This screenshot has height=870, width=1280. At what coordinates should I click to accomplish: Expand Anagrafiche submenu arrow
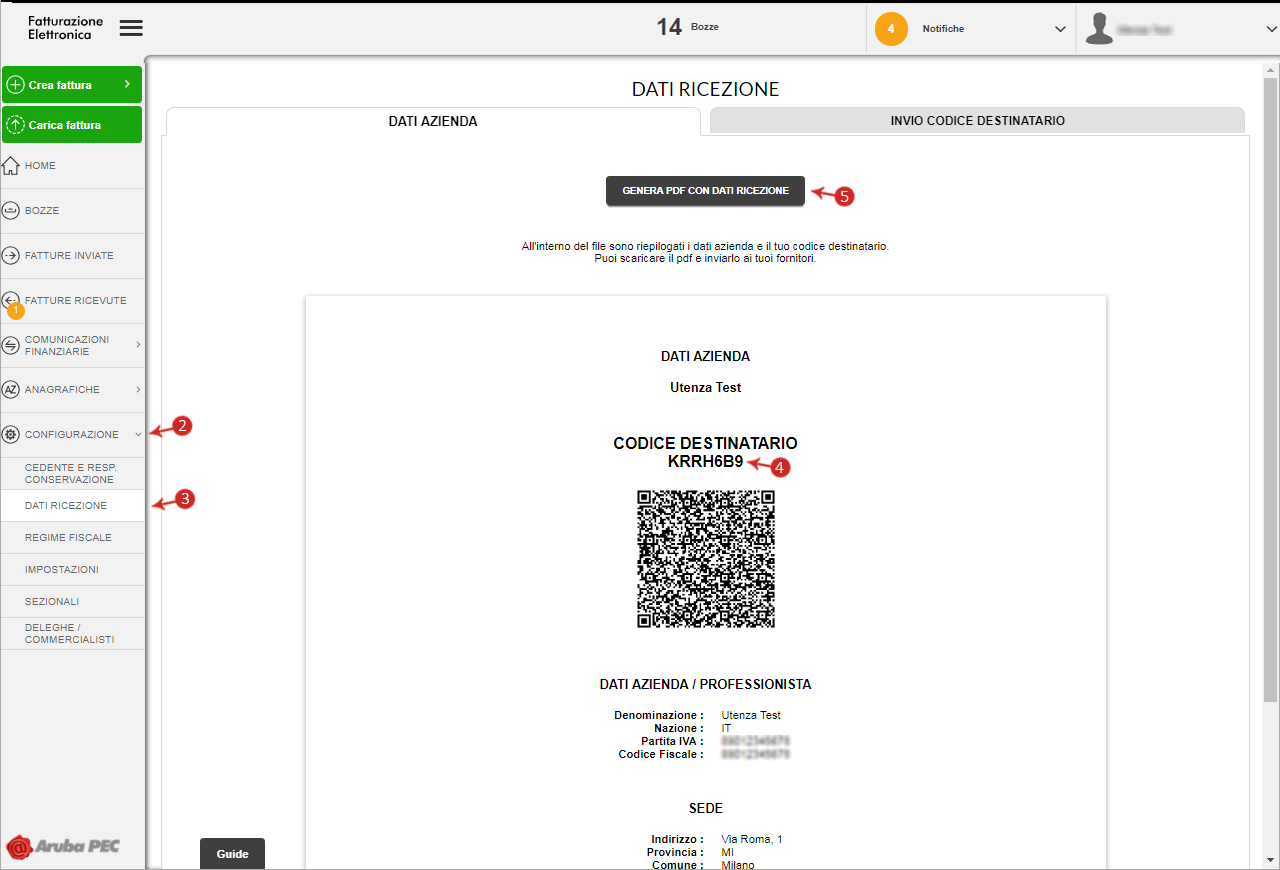(138, 389)
